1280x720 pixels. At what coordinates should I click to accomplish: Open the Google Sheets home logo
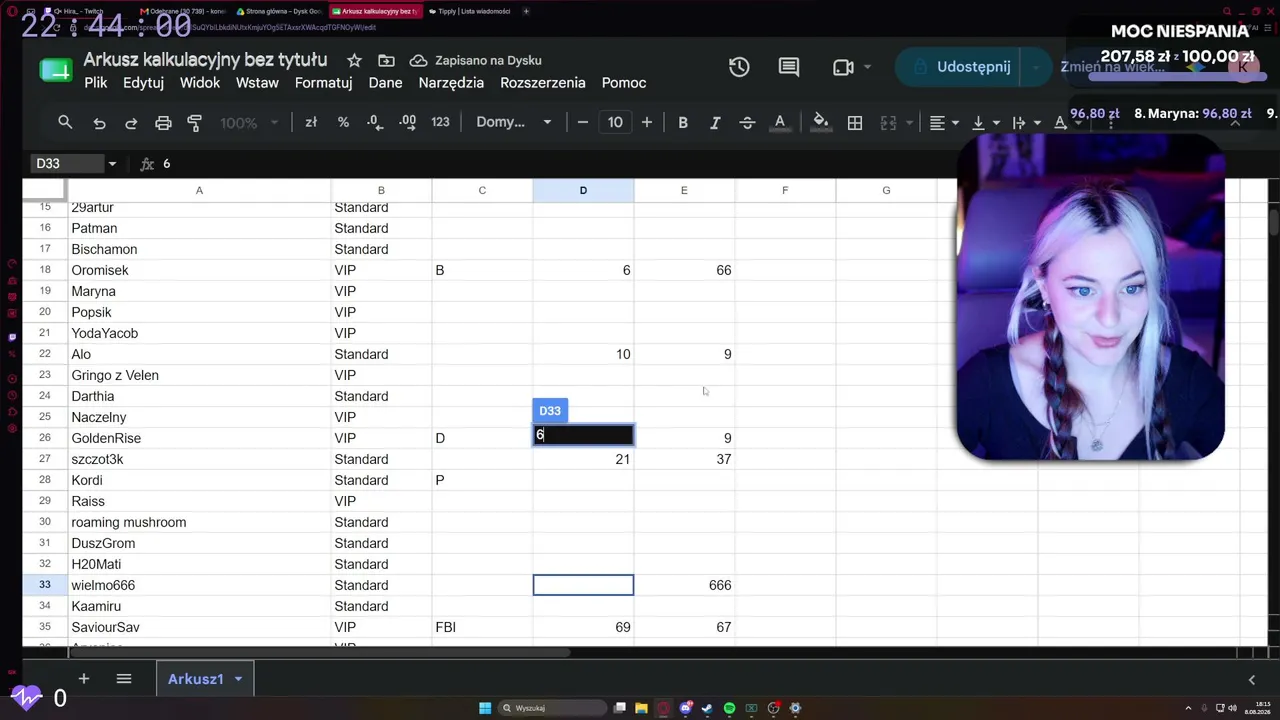(x=56, y=70)
